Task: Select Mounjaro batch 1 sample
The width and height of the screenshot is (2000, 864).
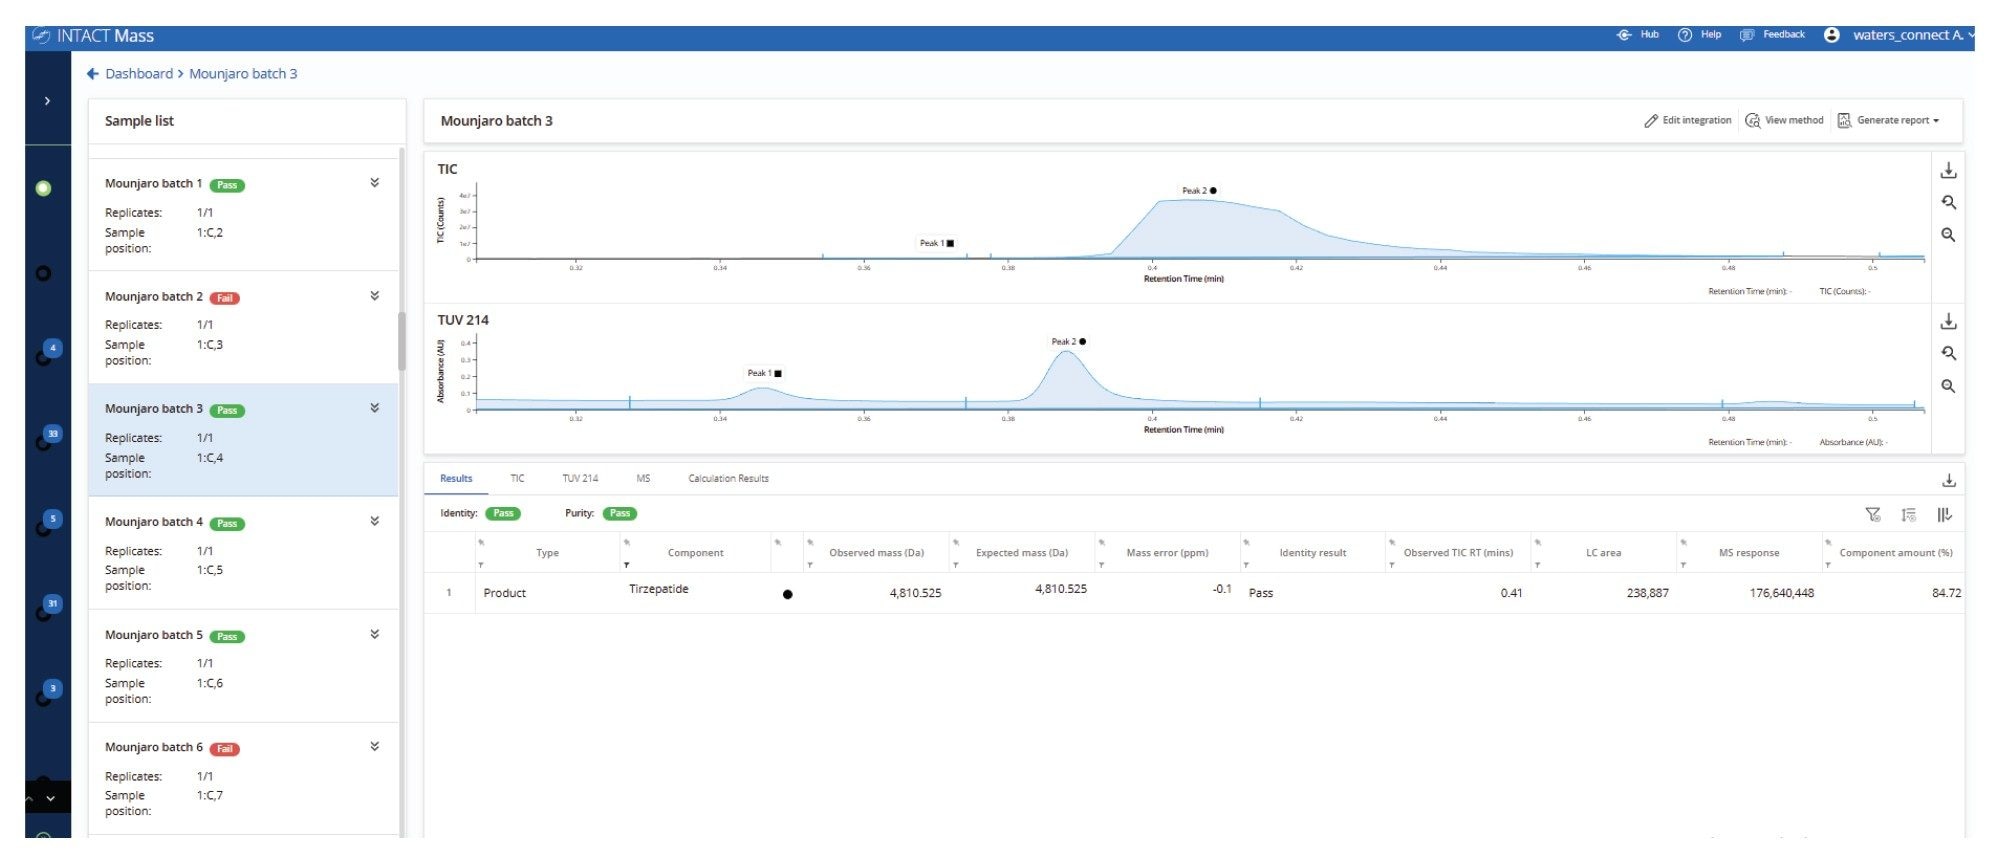Action: [x=243, y=214]
